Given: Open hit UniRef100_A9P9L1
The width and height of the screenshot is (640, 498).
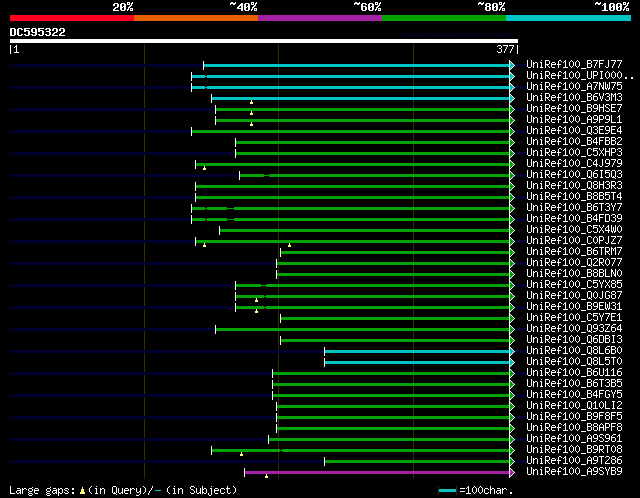Looking at the screenshot, I should pos(574,119).
